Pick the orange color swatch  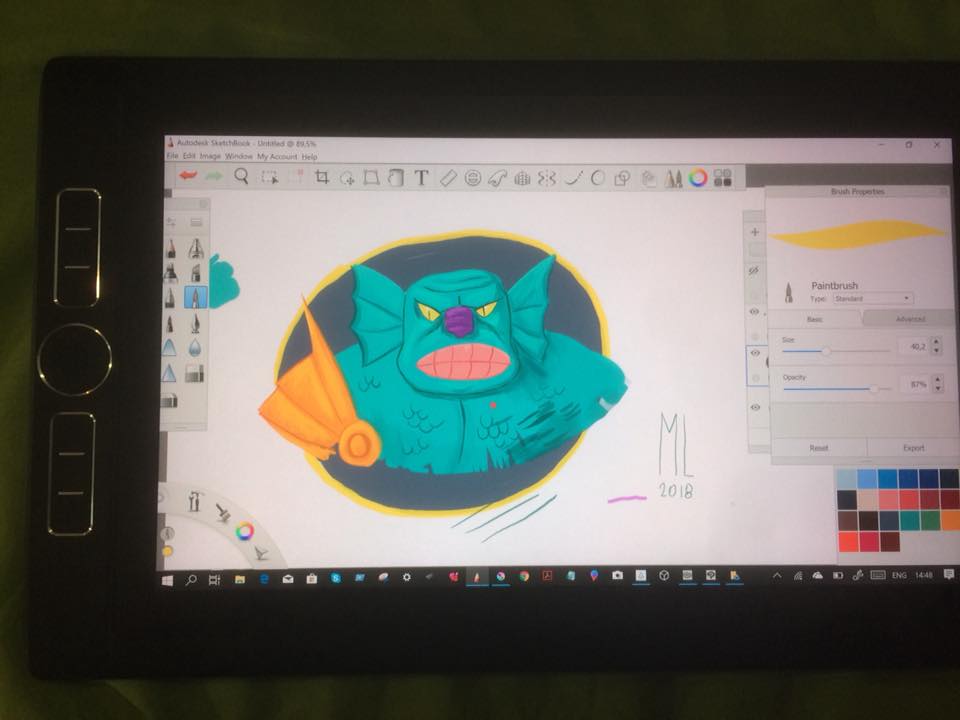coord(951,520)
